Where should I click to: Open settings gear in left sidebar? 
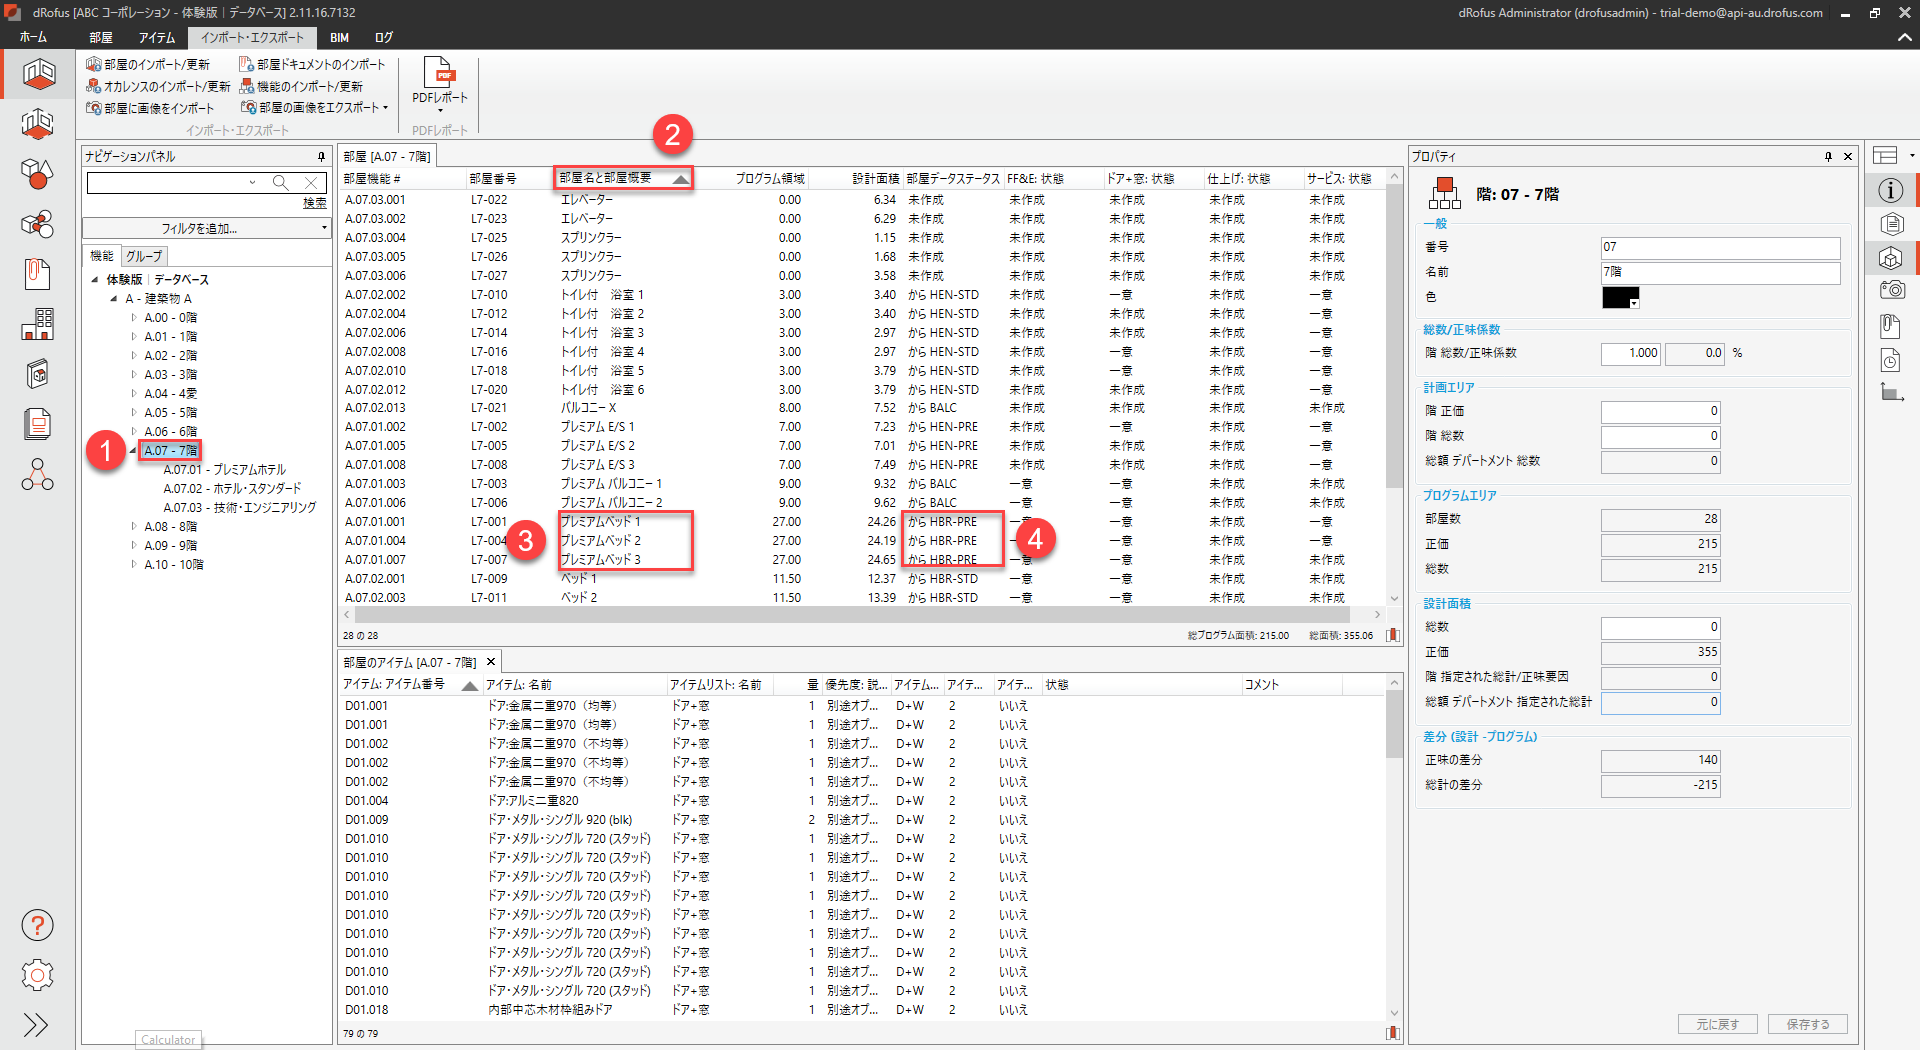[37, 974]
